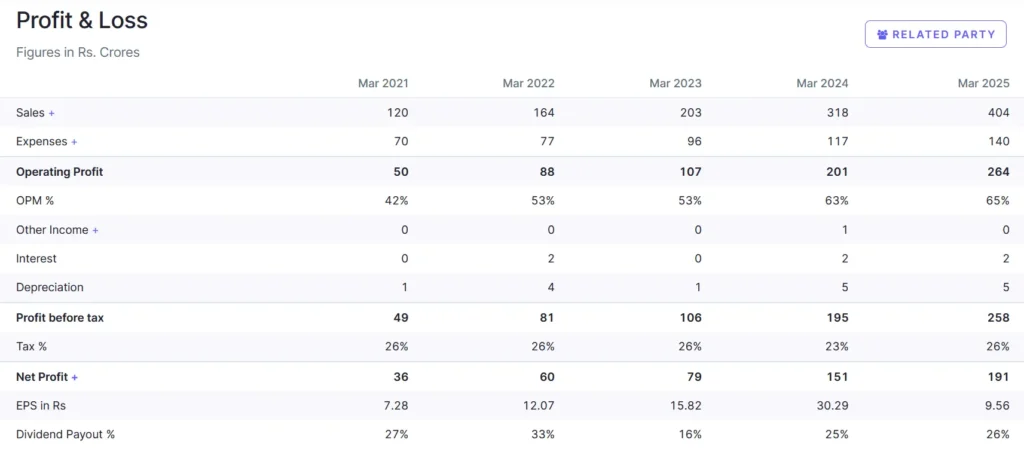Click the Depreciation row label
Screen dimensions: 1024x452
coord(50,288)
